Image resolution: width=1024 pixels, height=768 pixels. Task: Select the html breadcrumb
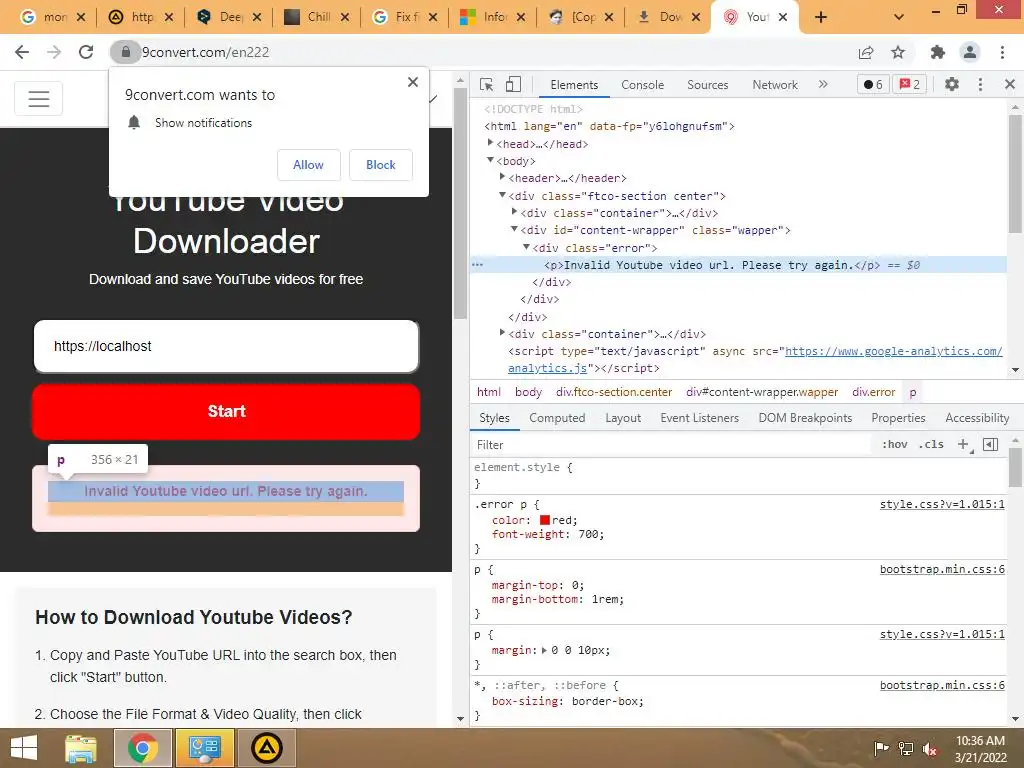tap(488, 392)
